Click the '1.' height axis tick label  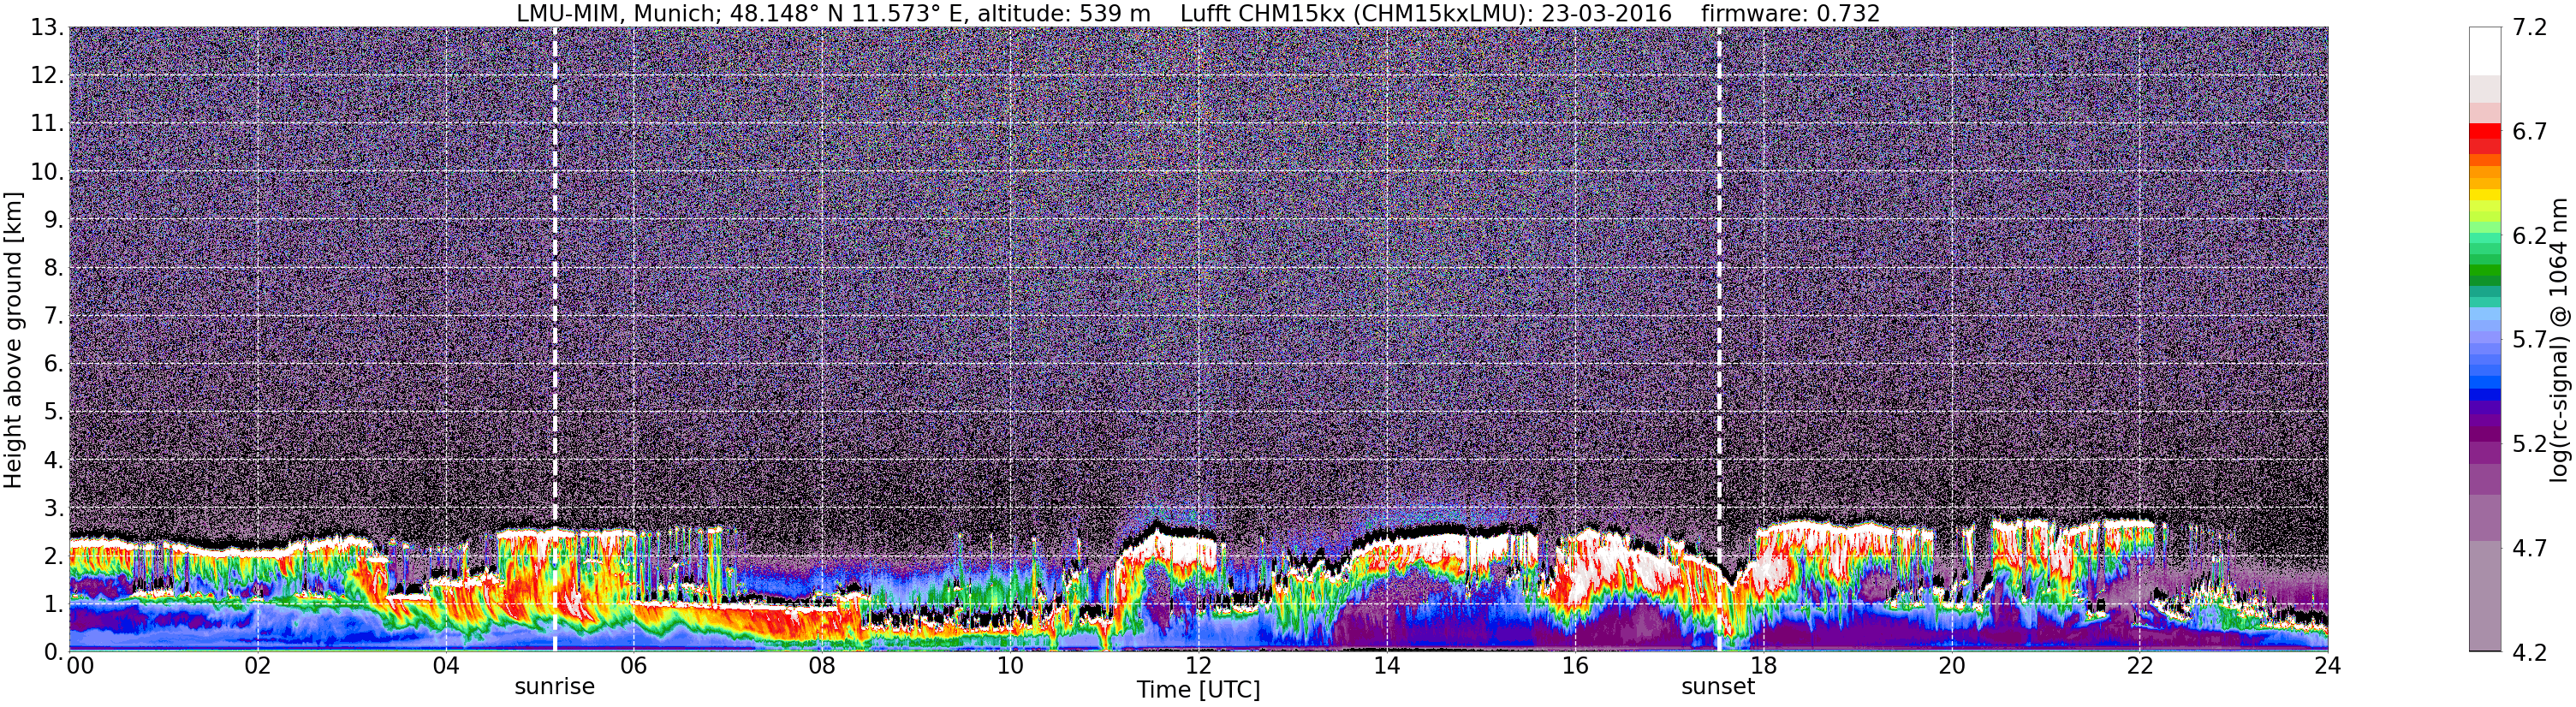coord(54,603)
